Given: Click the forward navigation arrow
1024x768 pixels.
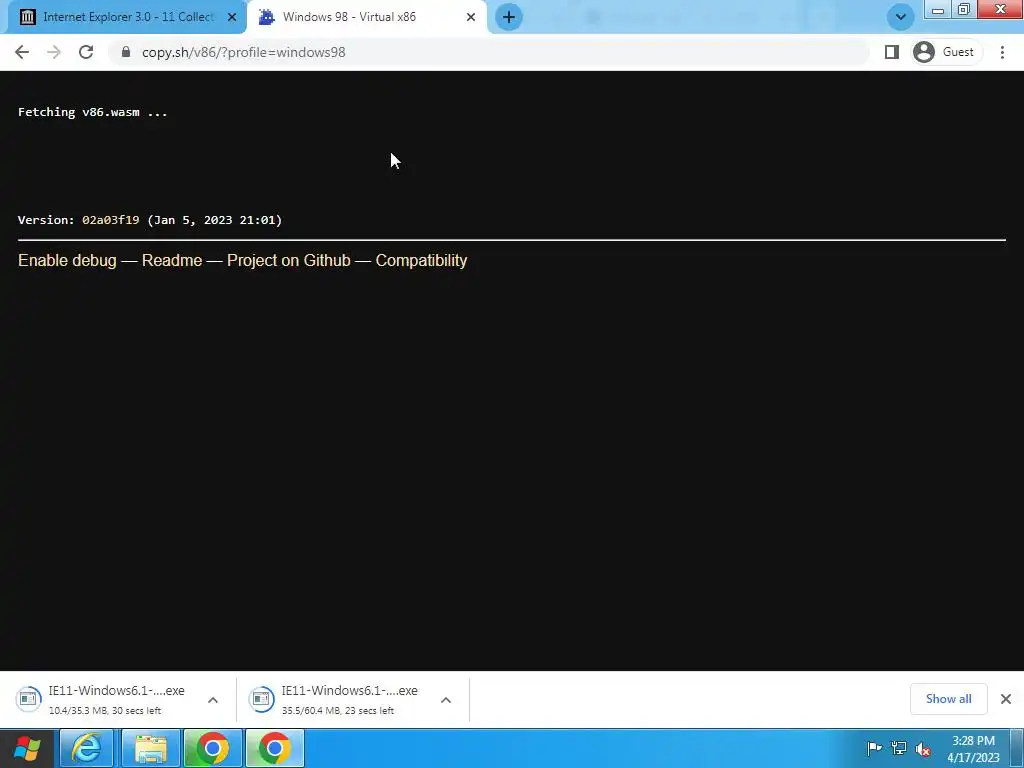Looking at the screenshot, I should [54, 52].
